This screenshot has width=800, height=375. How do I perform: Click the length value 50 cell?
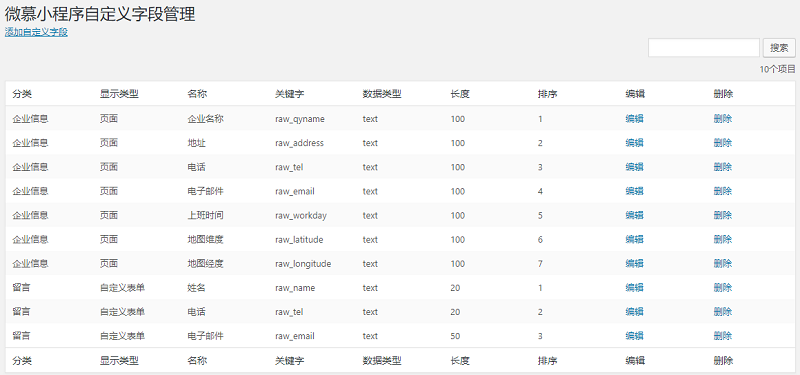[455, 336]
